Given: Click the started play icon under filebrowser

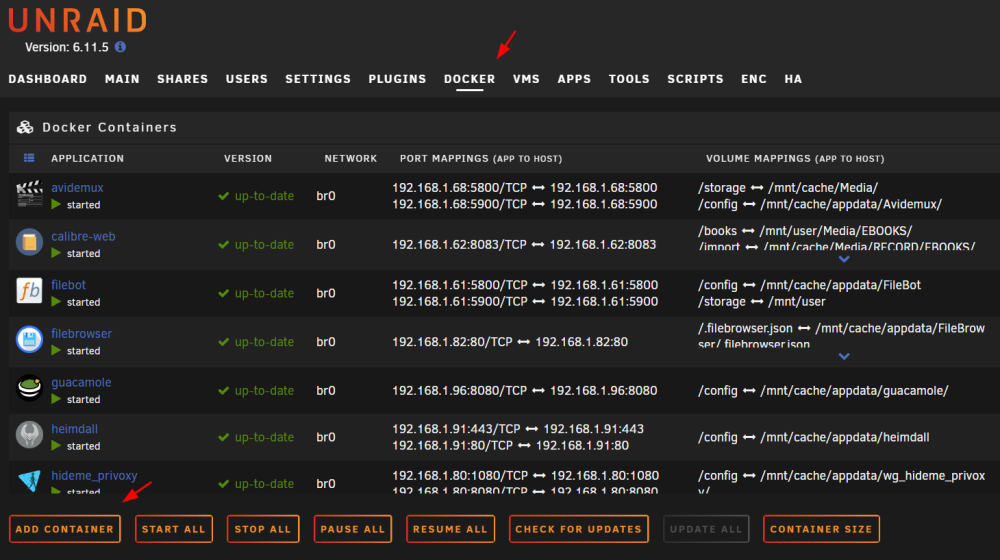Looking at the screenshot, I should pos(56,350).
